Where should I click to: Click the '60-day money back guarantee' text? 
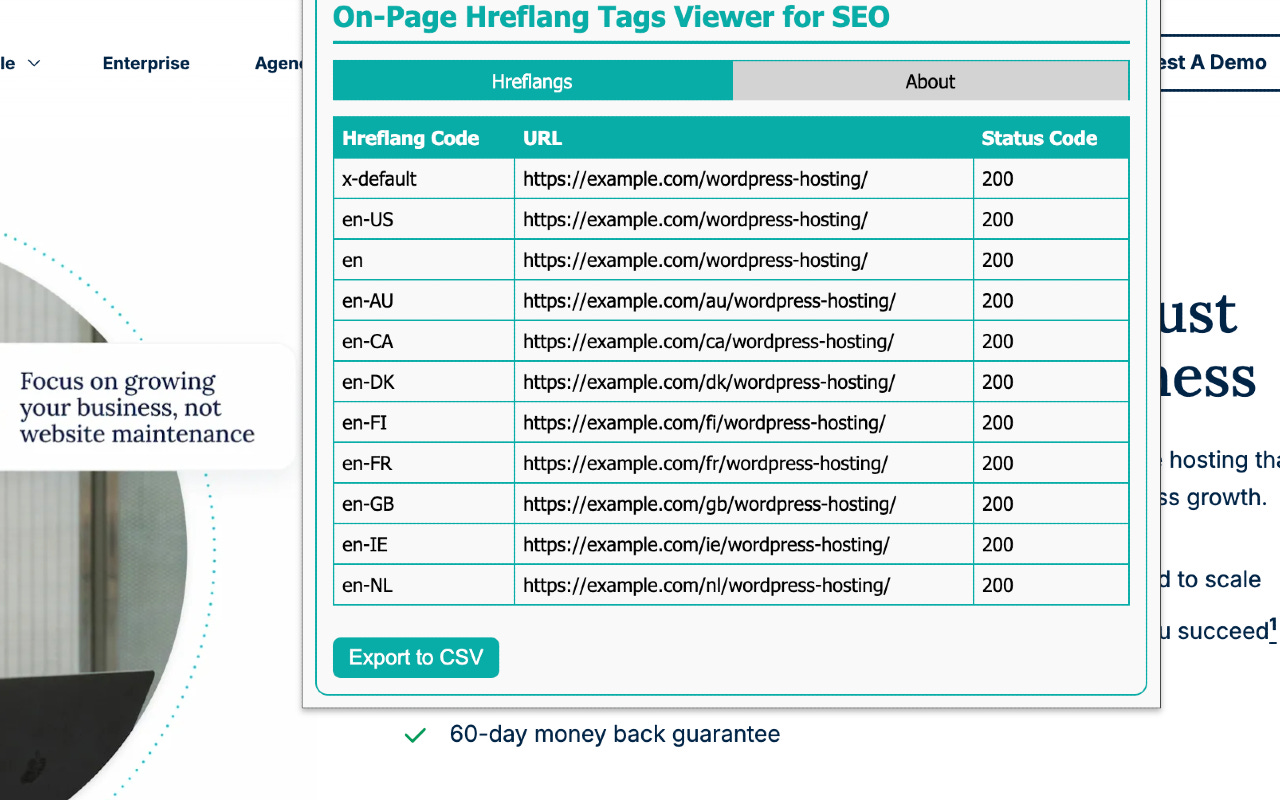[615, 734]
